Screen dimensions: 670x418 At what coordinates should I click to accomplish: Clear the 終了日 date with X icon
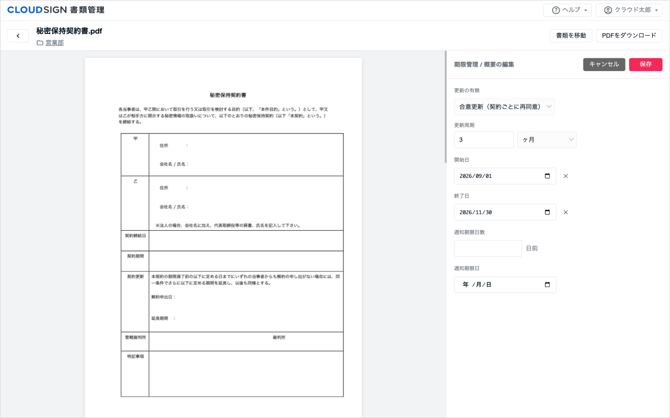coord(566,212)
